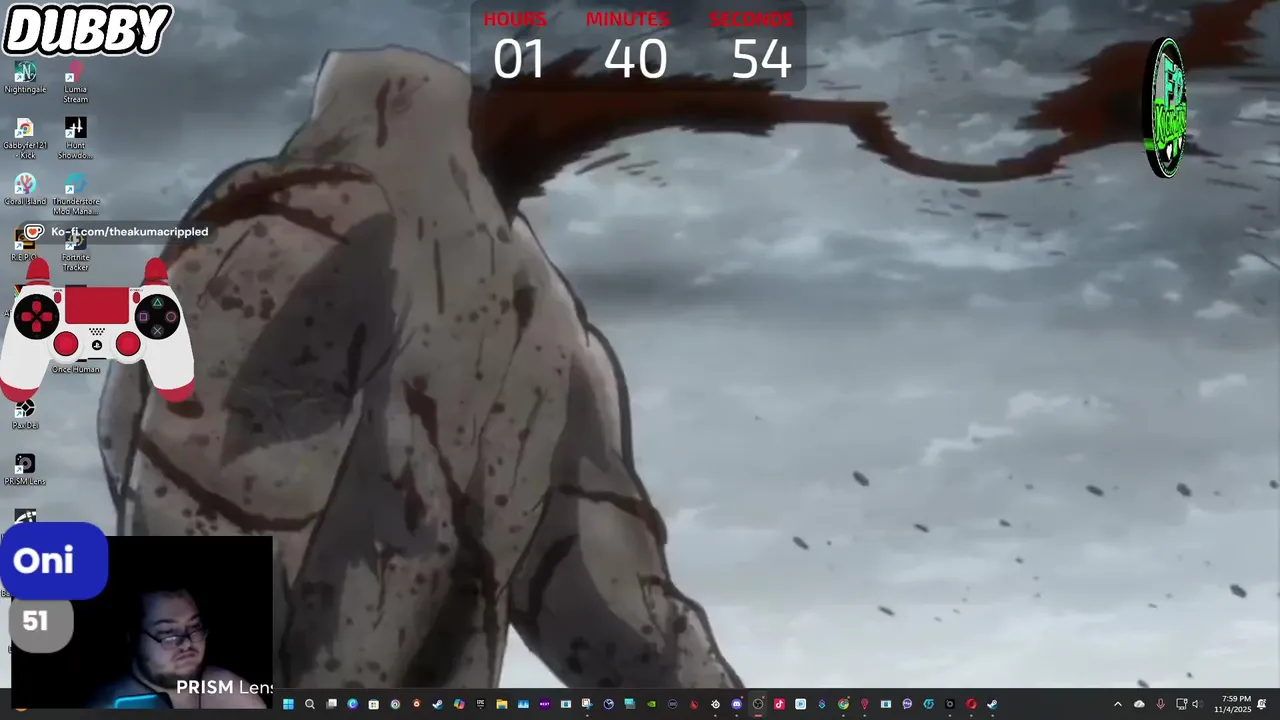The image size is (1280, 720).
Task: Open Opera browser from taskbar
Action: coord(971,704)
